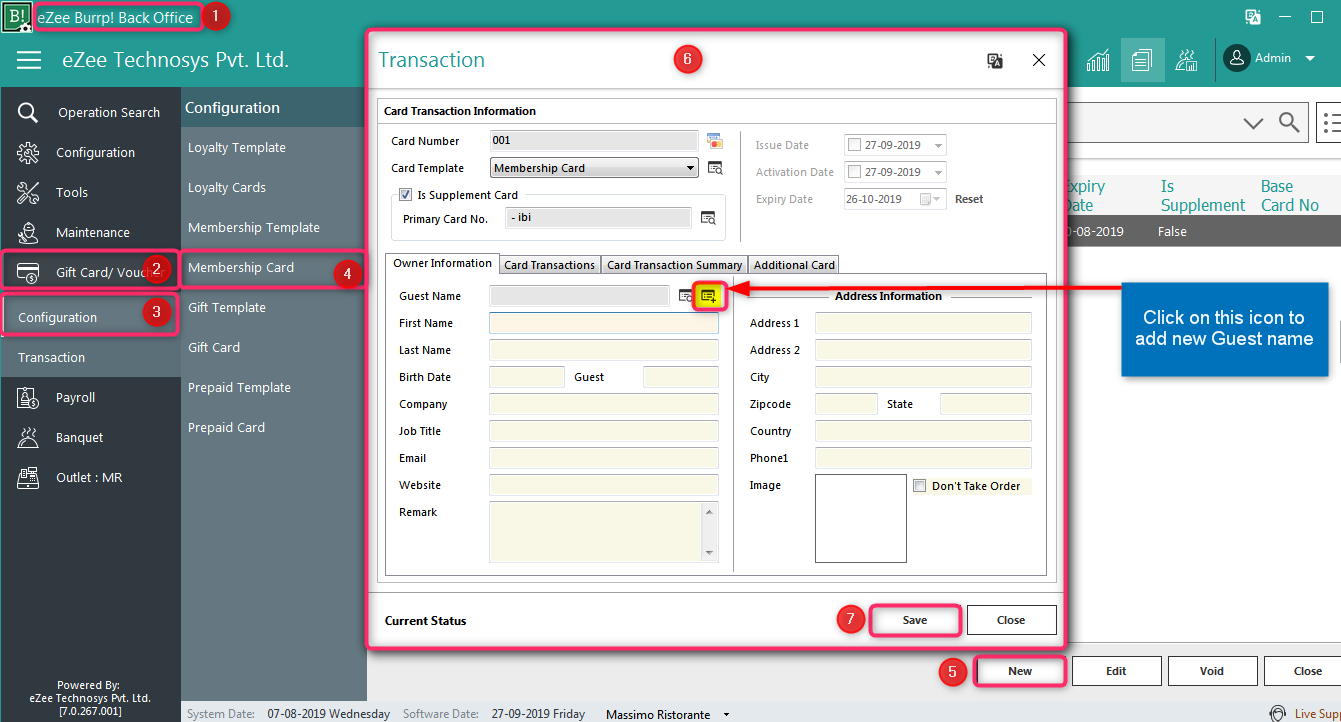Screen dimensions: 1341x722
Task: Click the Configuration gears icon in sidebar
Action: click(28, 152)
